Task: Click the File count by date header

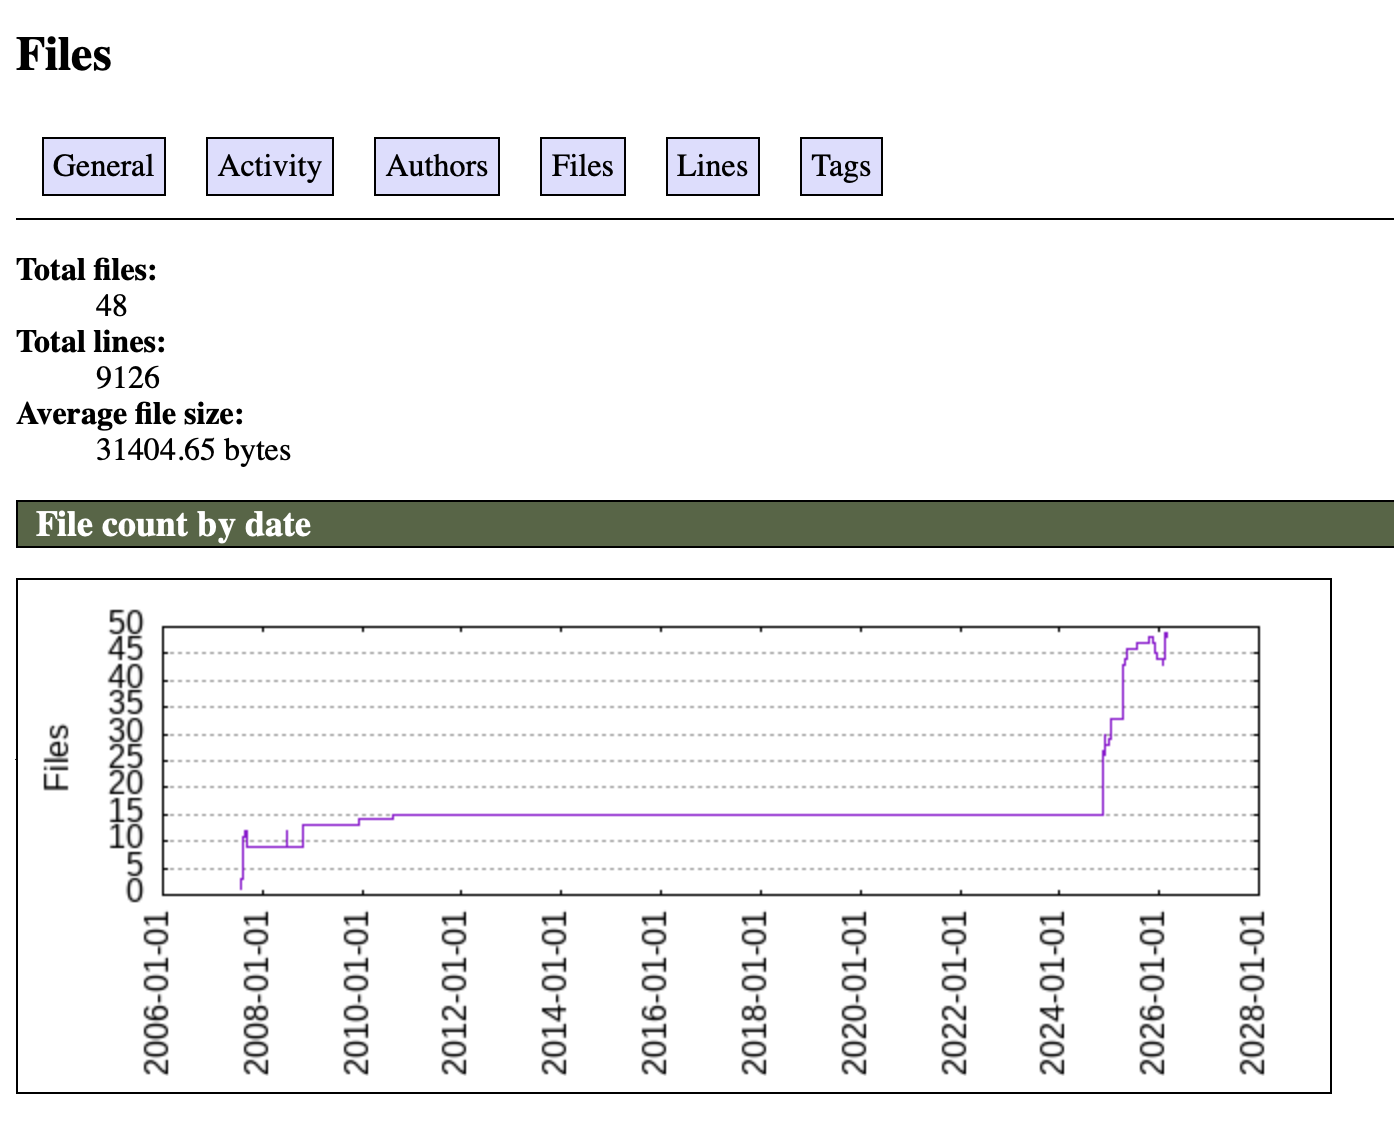Action: pos(174,524)
